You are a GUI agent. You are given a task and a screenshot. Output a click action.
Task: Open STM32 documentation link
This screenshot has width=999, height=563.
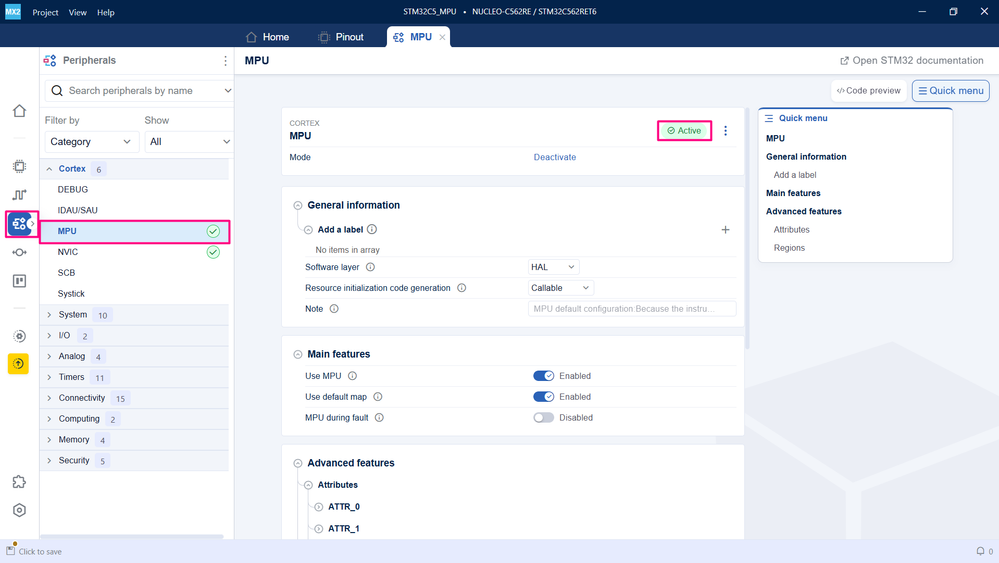[912, 61]
